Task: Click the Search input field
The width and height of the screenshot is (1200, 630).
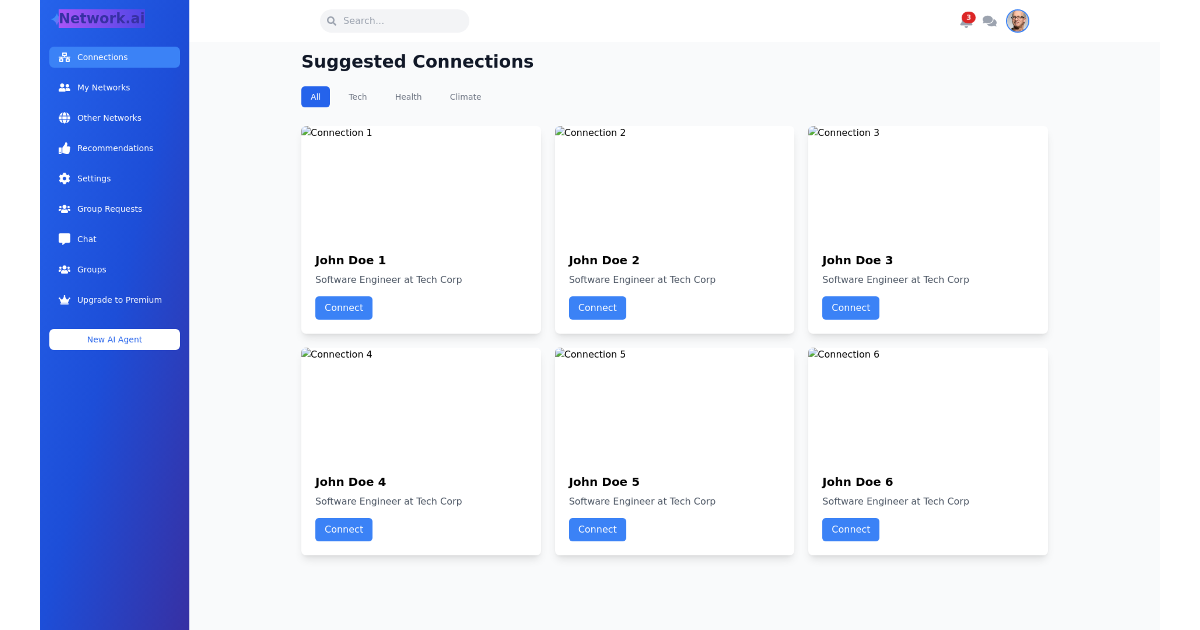Action: click(394, 21)
